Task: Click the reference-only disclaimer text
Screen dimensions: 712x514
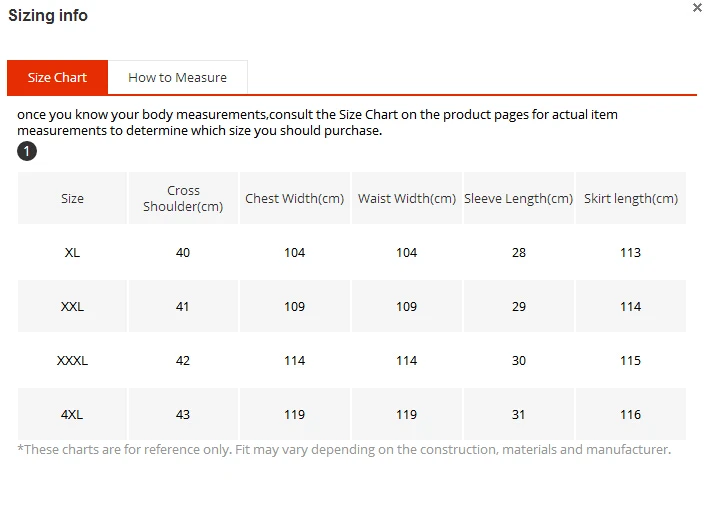Action: tap(344, 450)
